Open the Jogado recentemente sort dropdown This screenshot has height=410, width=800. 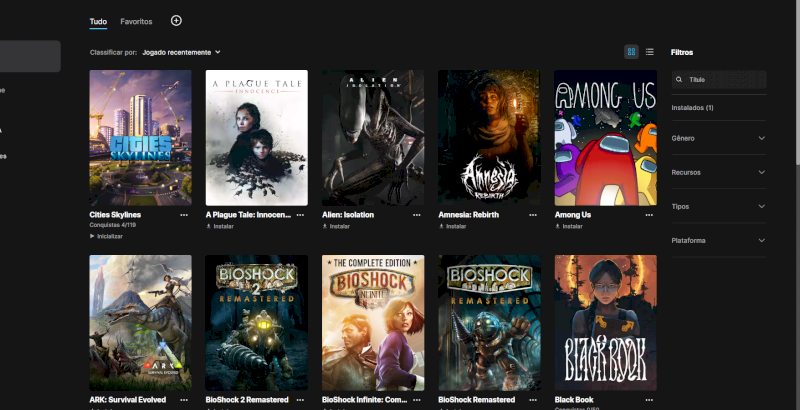pyautogui.click(x=181, y=52)
